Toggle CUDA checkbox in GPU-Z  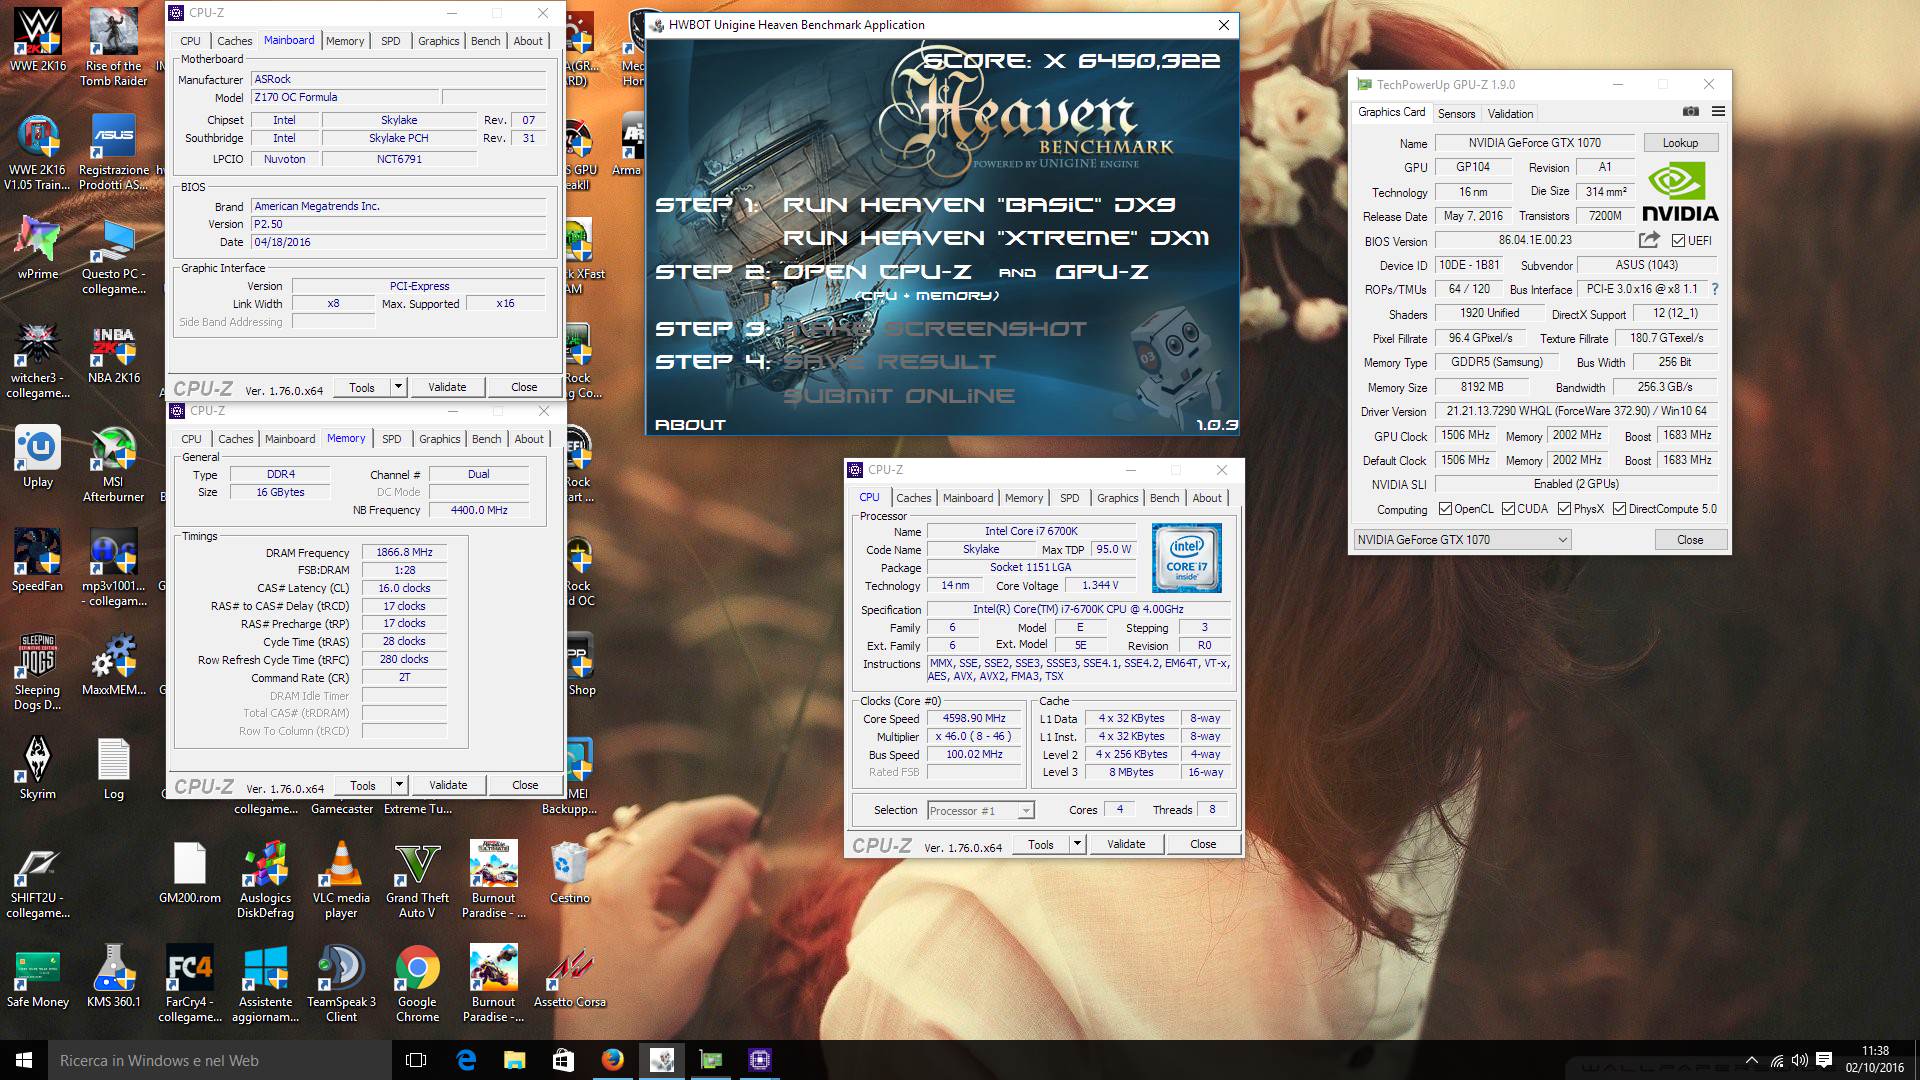point(1508,509)
